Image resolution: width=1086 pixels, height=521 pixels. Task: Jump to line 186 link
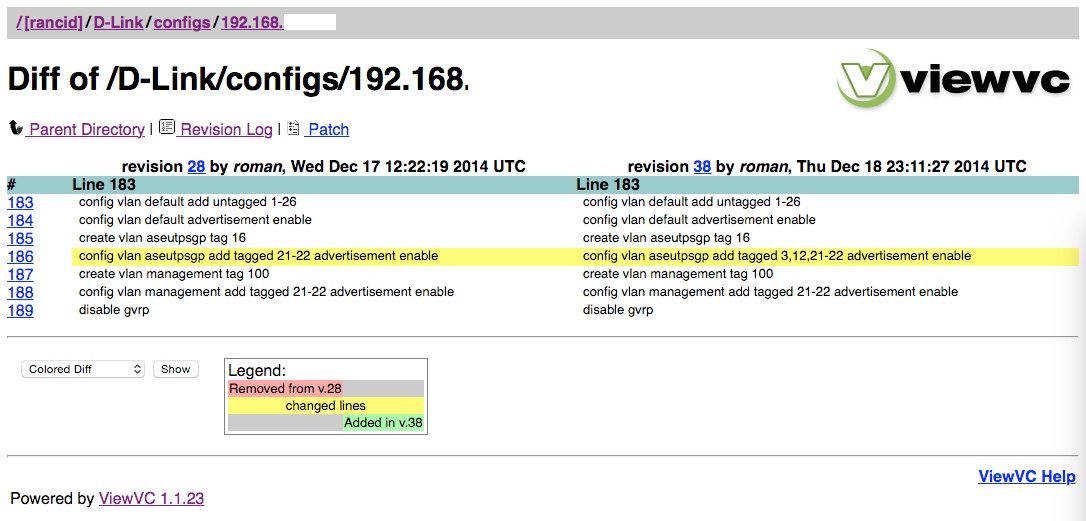coord(20,256)
